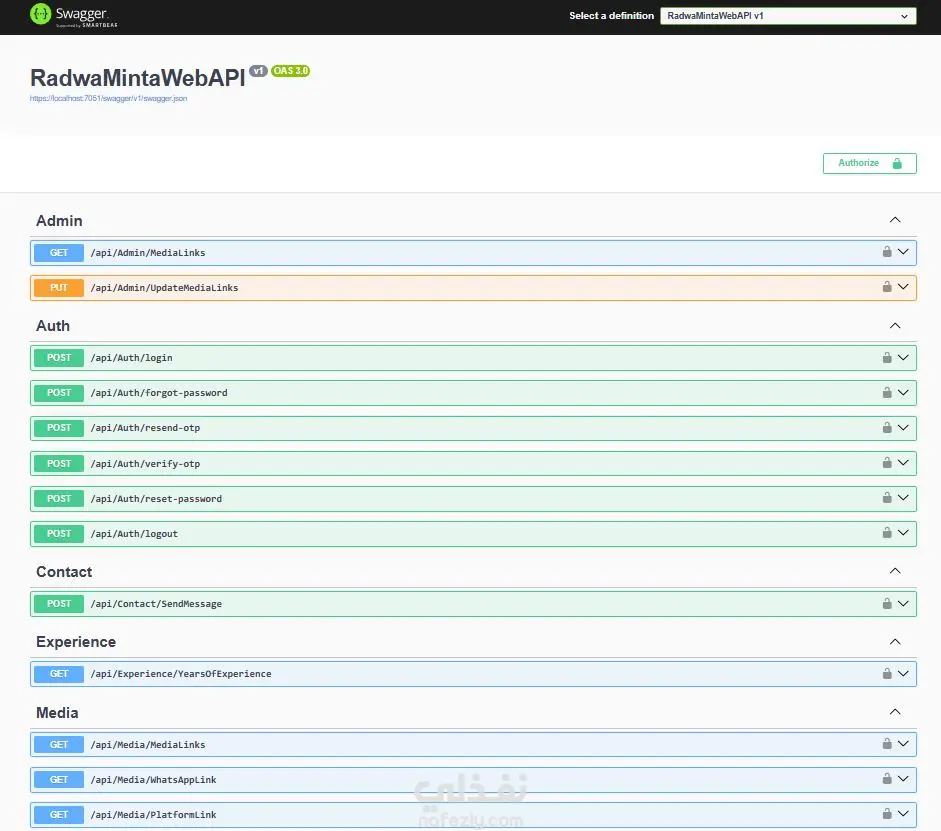Click GET badge of /api/Admin/MediaLinks

(x=59, y=253)
